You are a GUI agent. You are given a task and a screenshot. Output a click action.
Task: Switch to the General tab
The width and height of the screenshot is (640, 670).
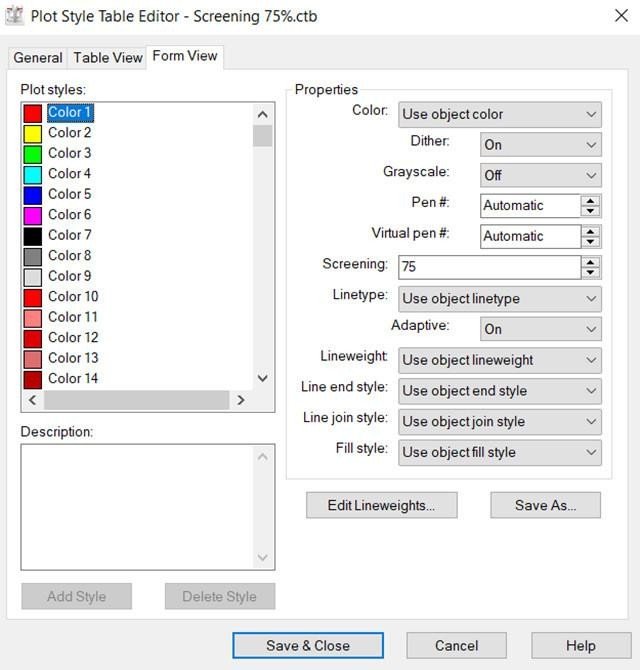38,58
